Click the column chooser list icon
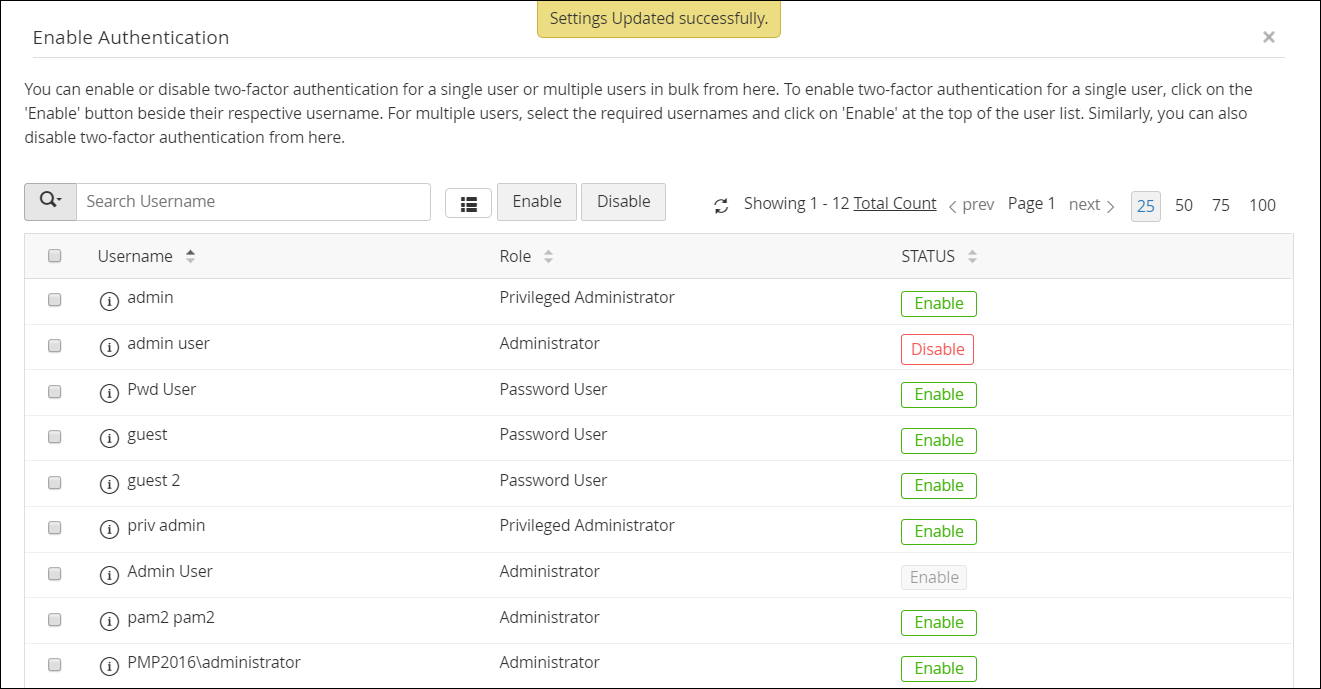 coord(468,203)
